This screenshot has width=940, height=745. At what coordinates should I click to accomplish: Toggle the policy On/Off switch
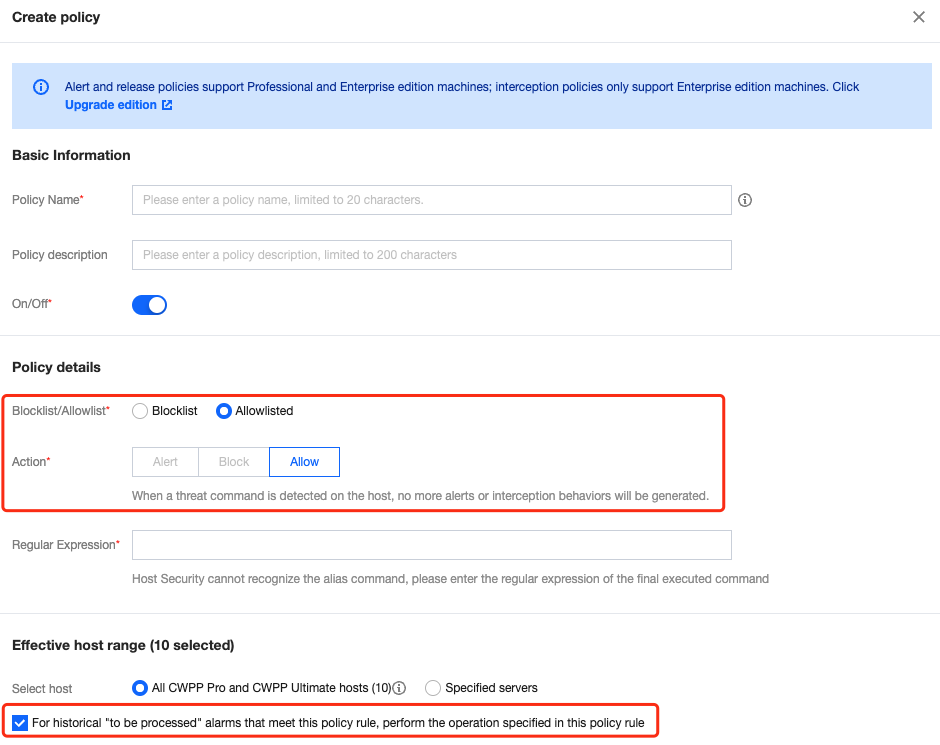[x=149, y=305]
